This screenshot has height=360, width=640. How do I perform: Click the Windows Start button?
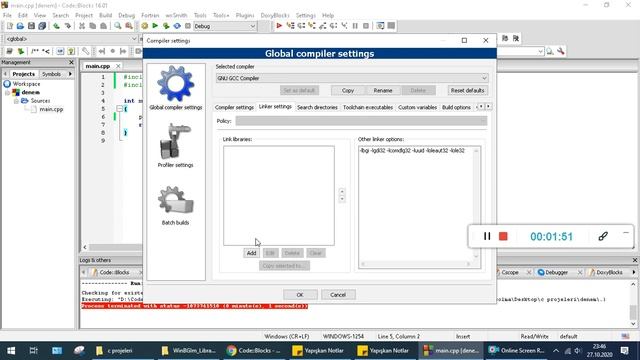[x=11, y=350]
